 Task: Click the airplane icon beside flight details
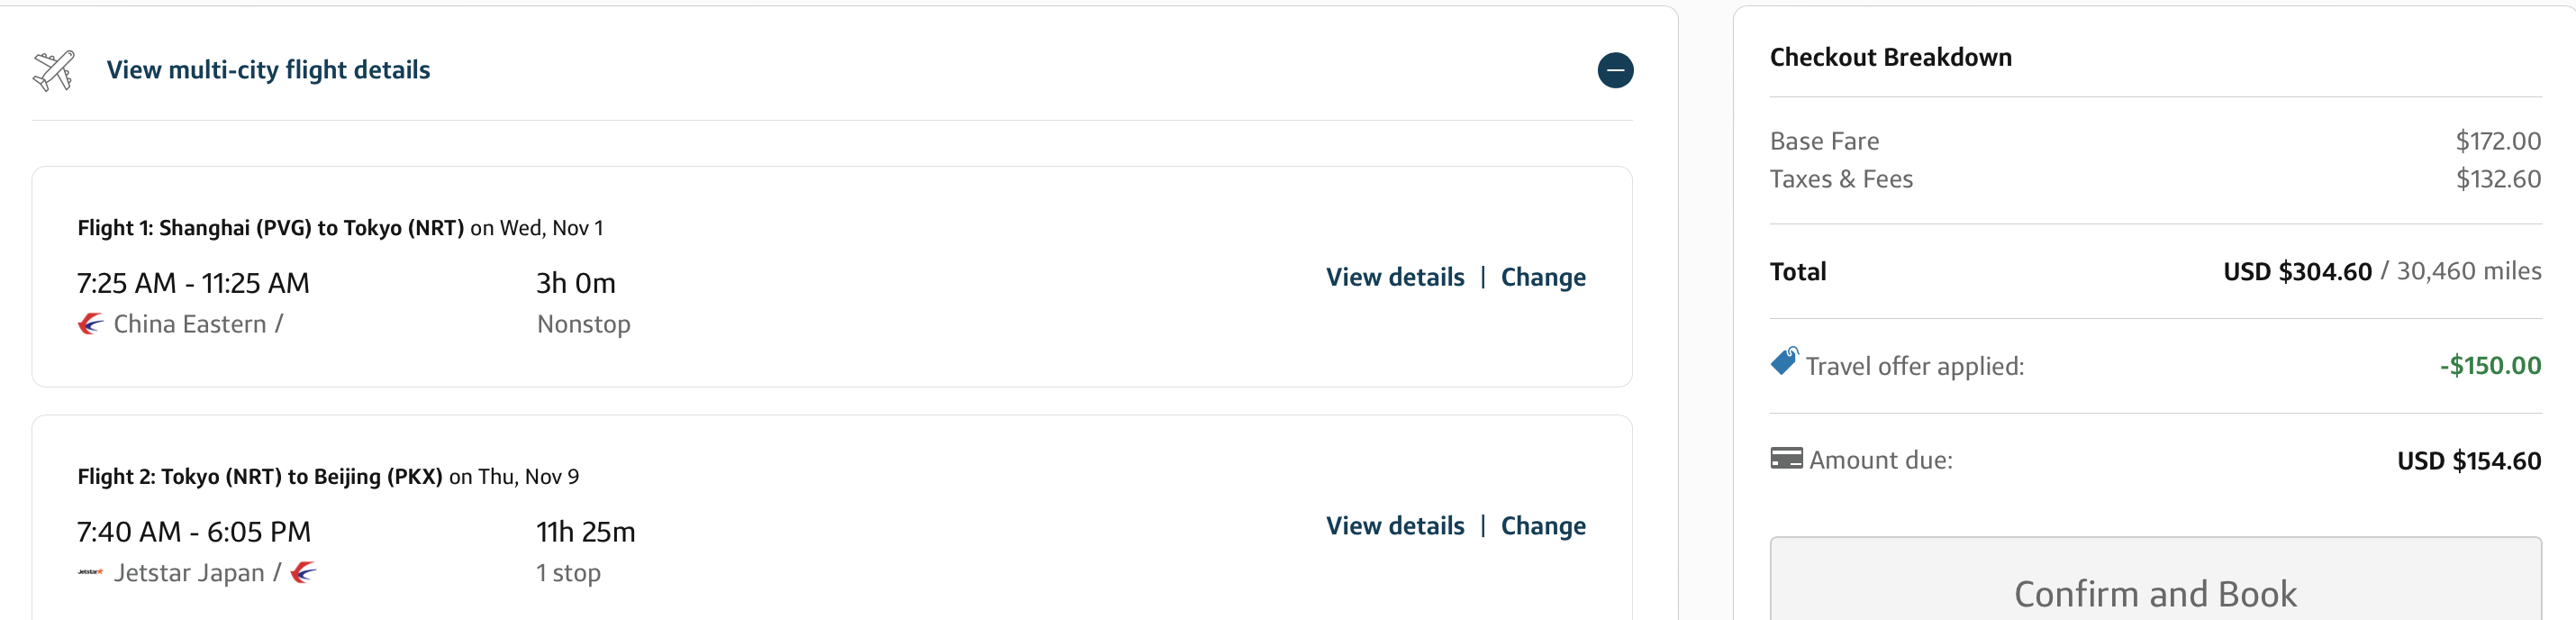[x=54, y=71]
